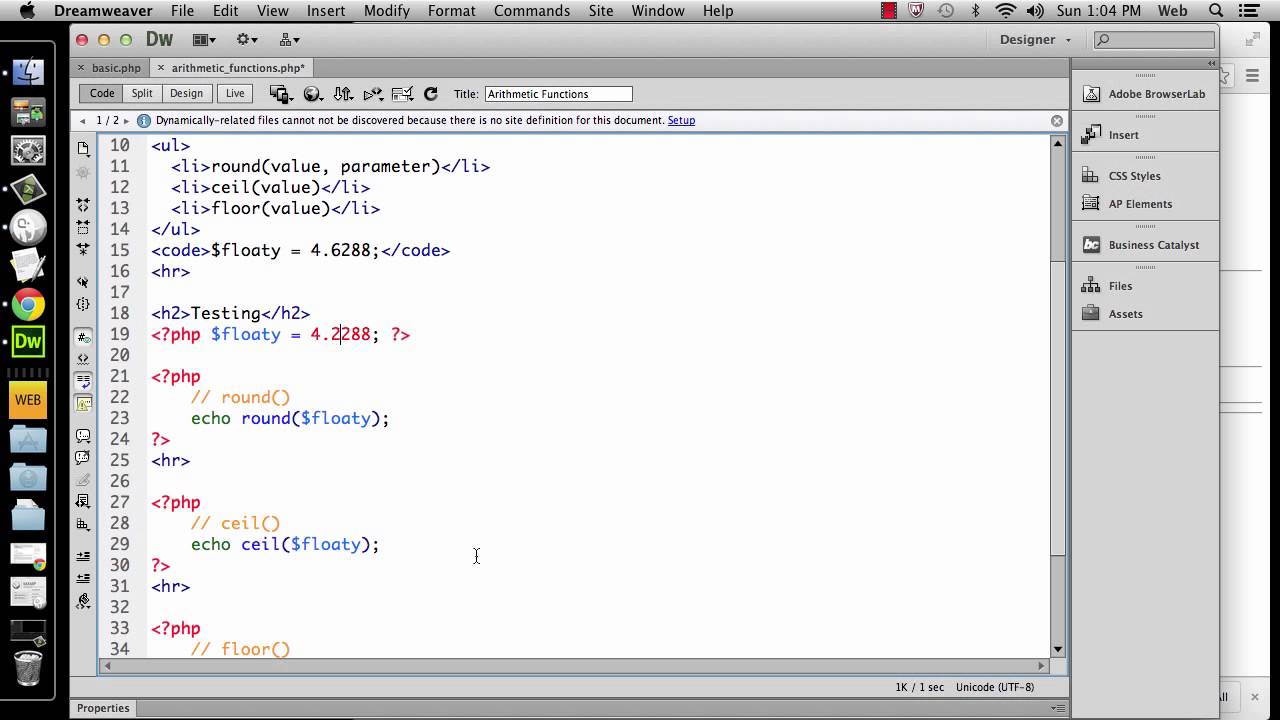1280x720 pixels.
Task: Switch to Code view
Action: [x=102, y=93]
